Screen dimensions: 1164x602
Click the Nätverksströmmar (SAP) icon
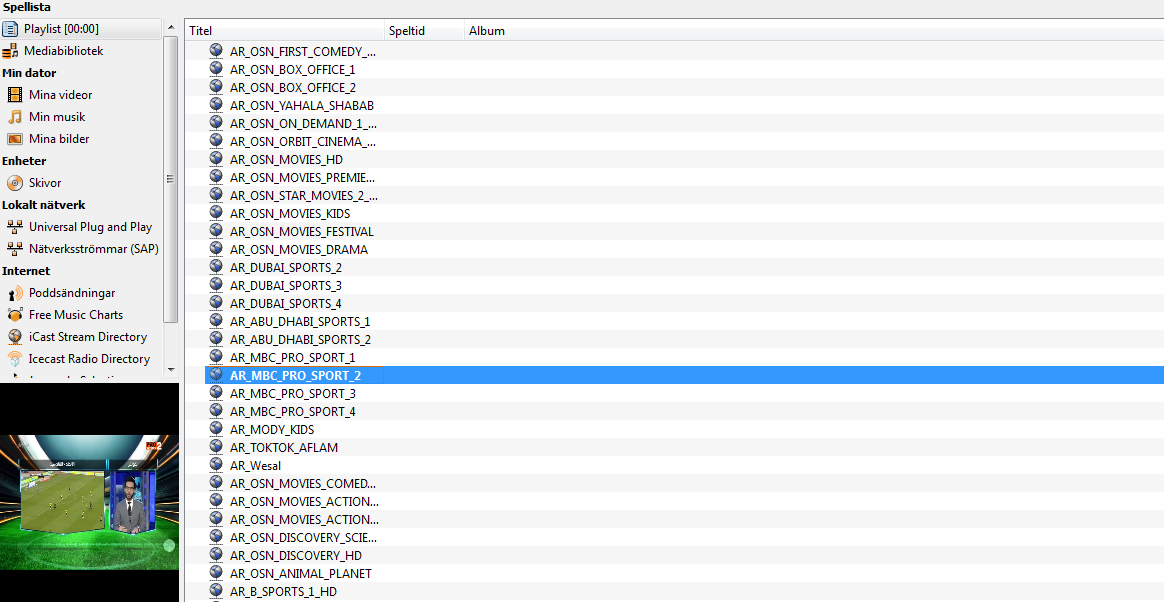click(x=15, y=249)
